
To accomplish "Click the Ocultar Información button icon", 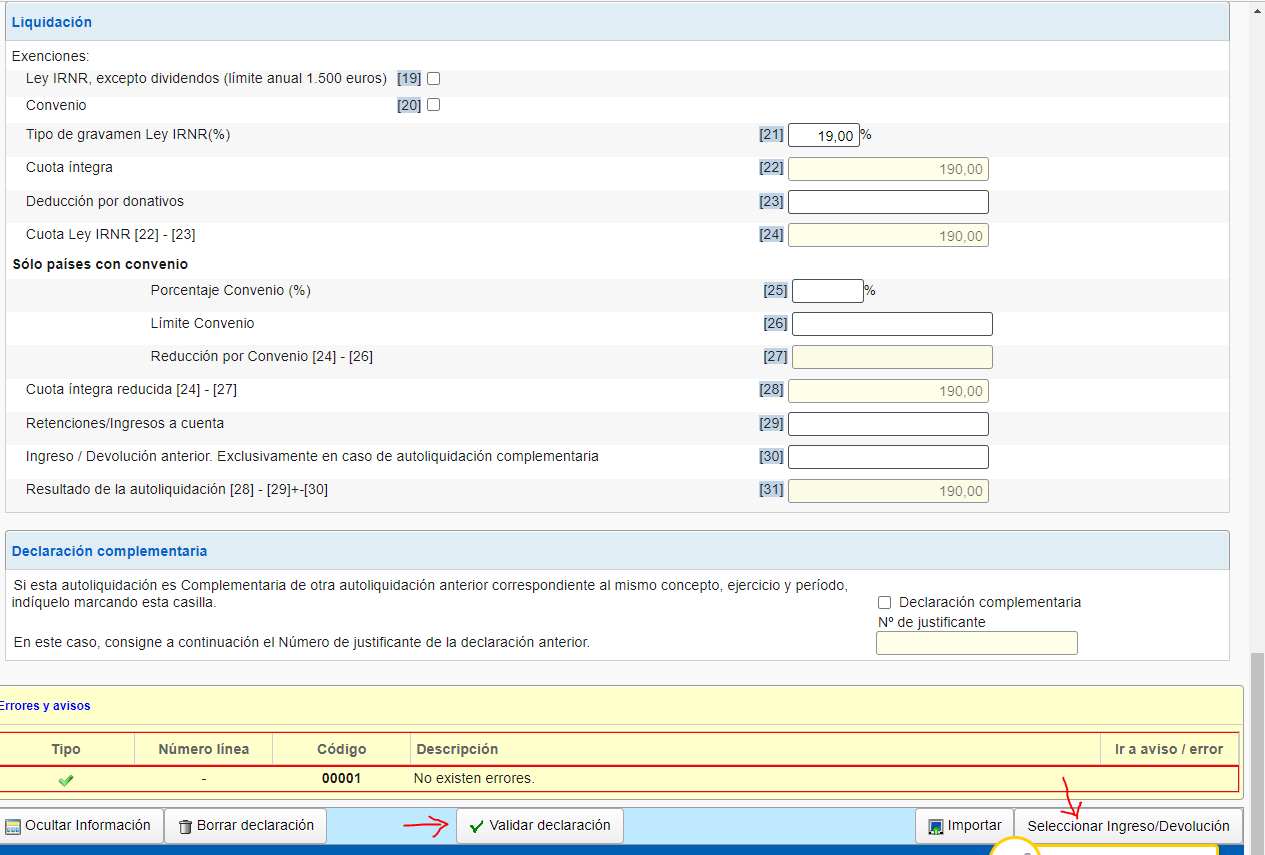I will point(13,827).
